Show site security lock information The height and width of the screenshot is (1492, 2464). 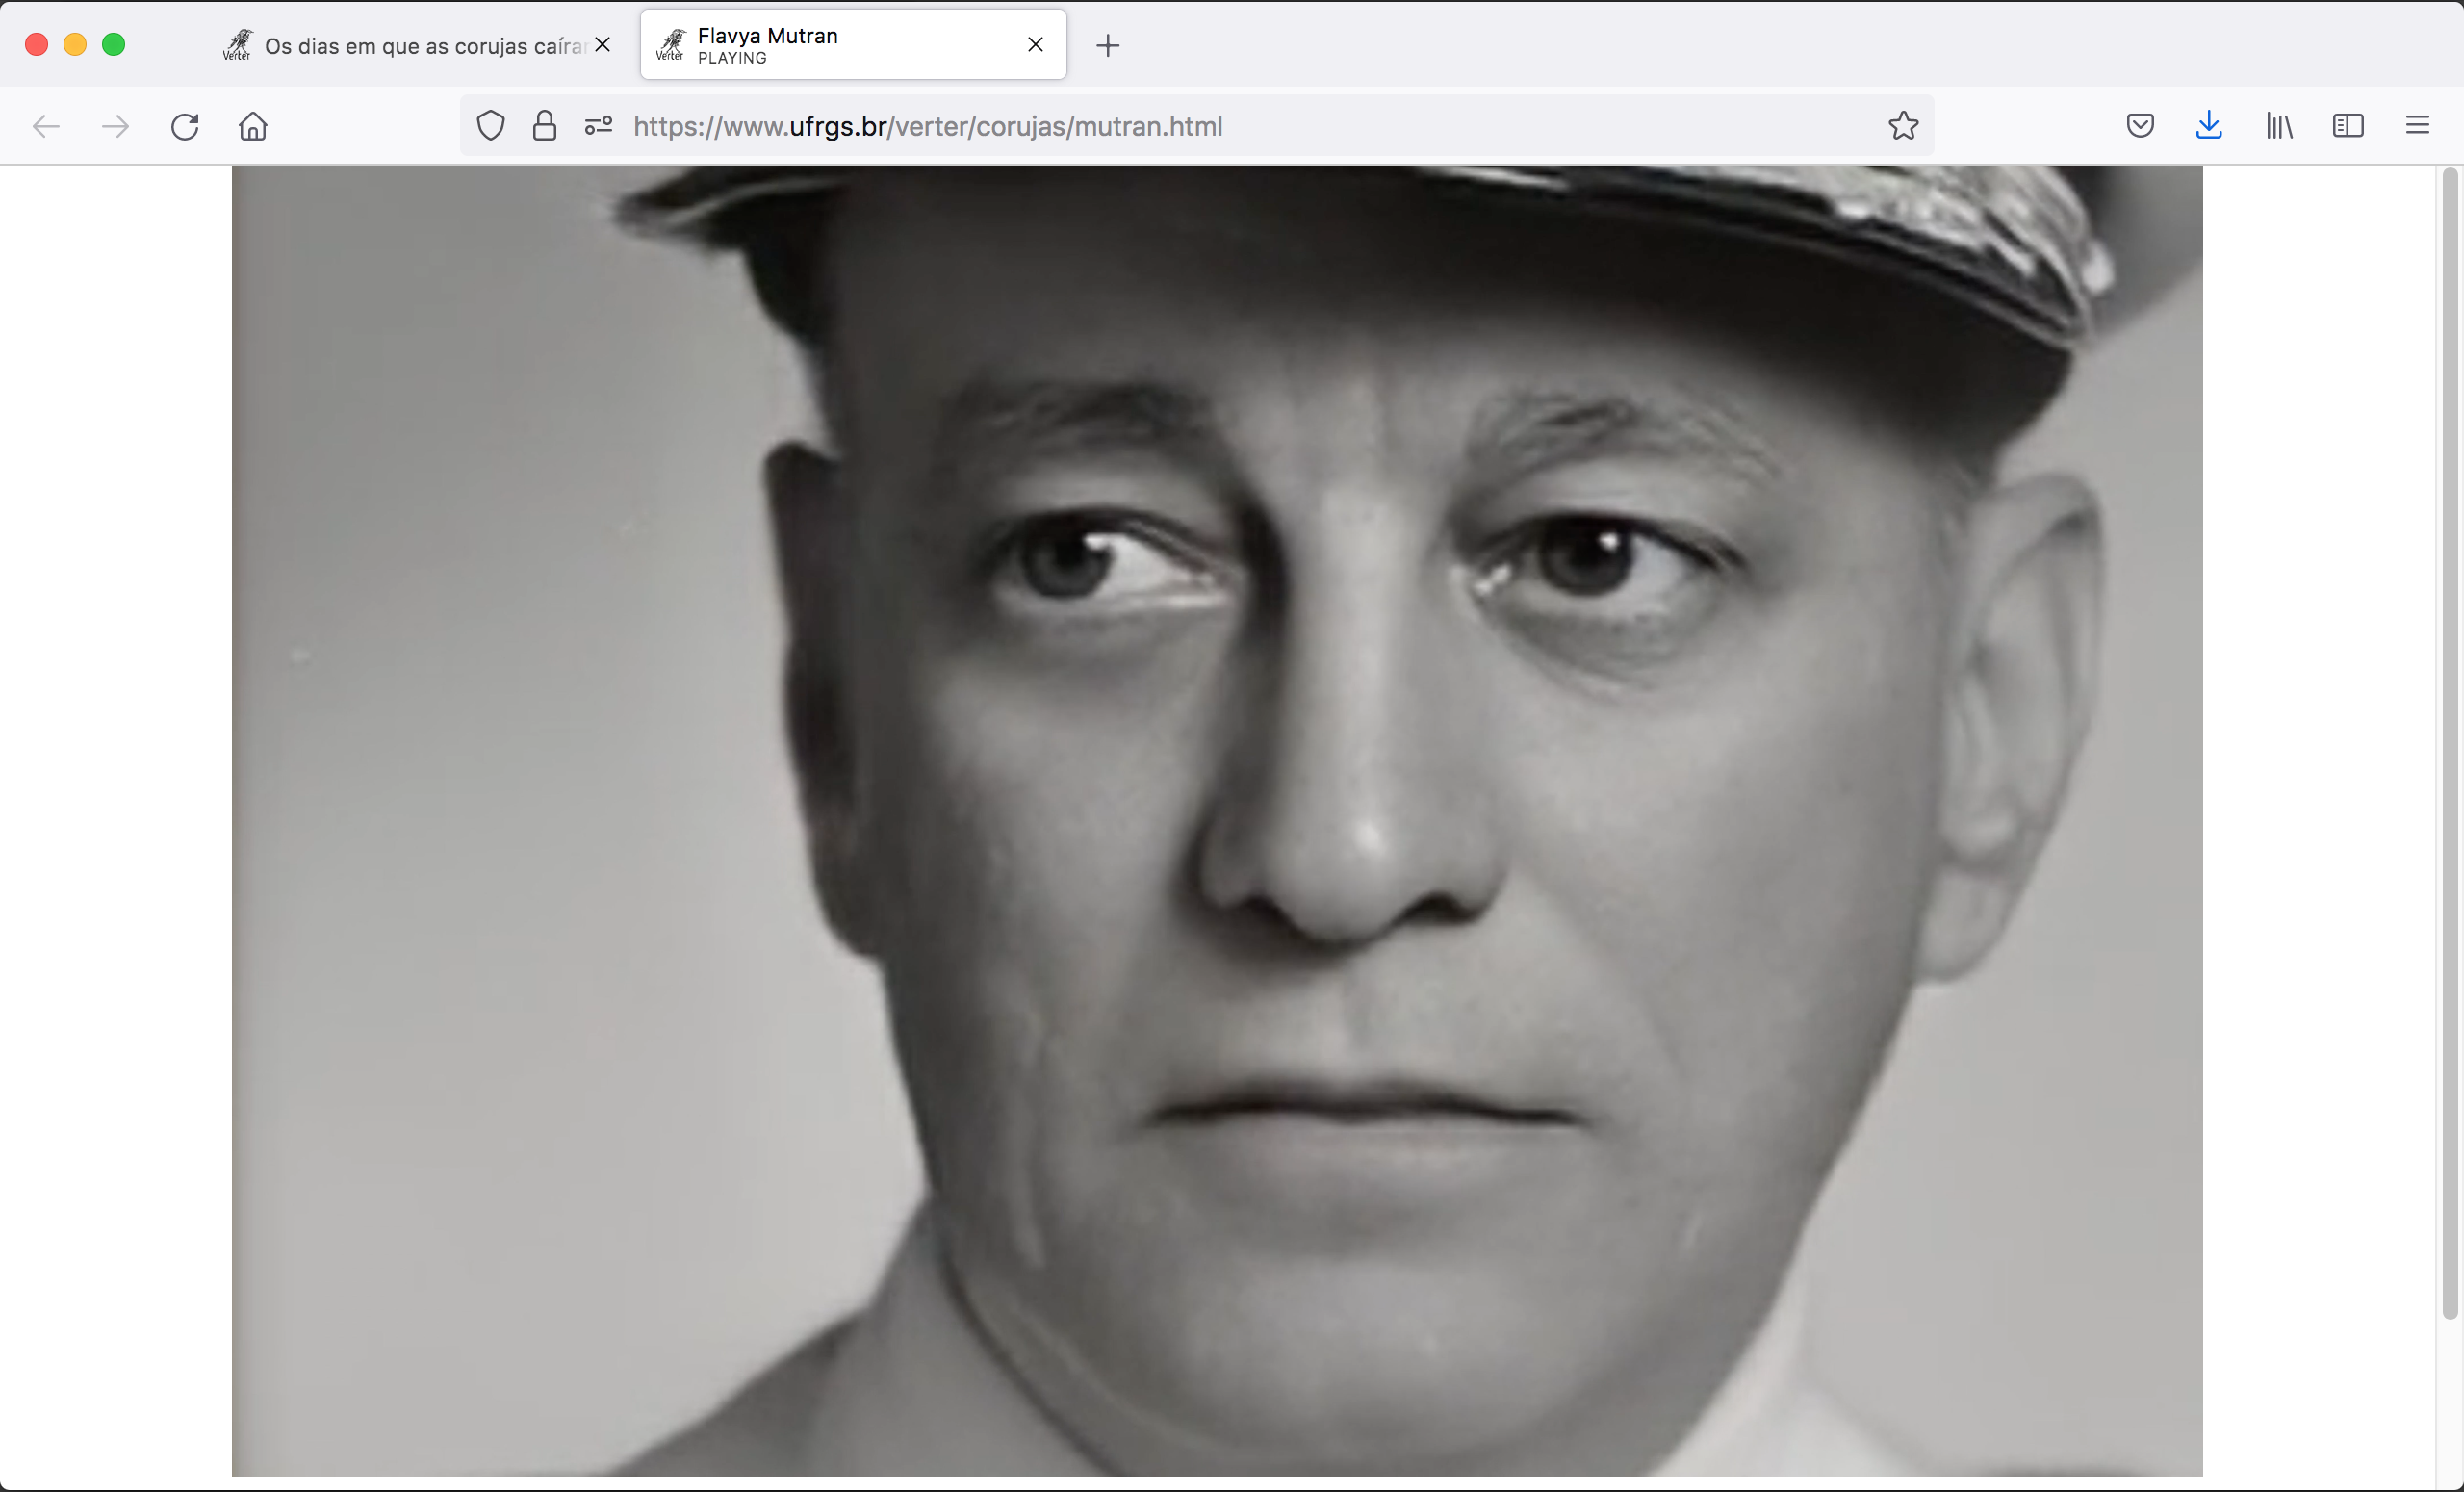point(544,126)
